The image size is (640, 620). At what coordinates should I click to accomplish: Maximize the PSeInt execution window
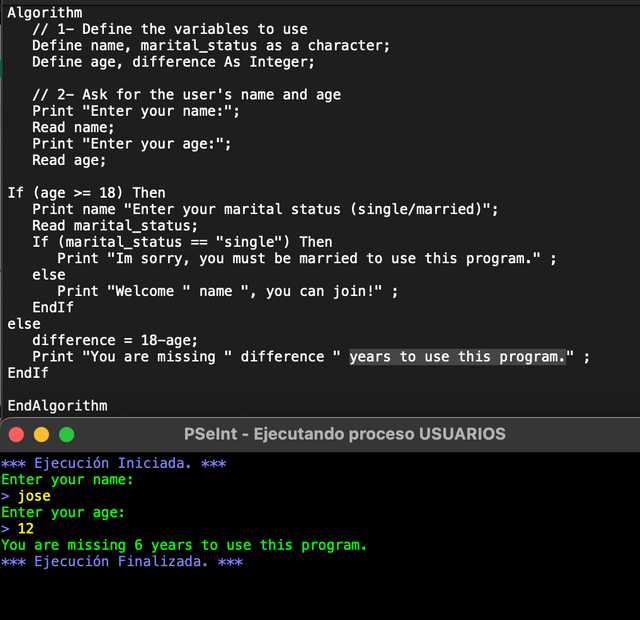67,434
